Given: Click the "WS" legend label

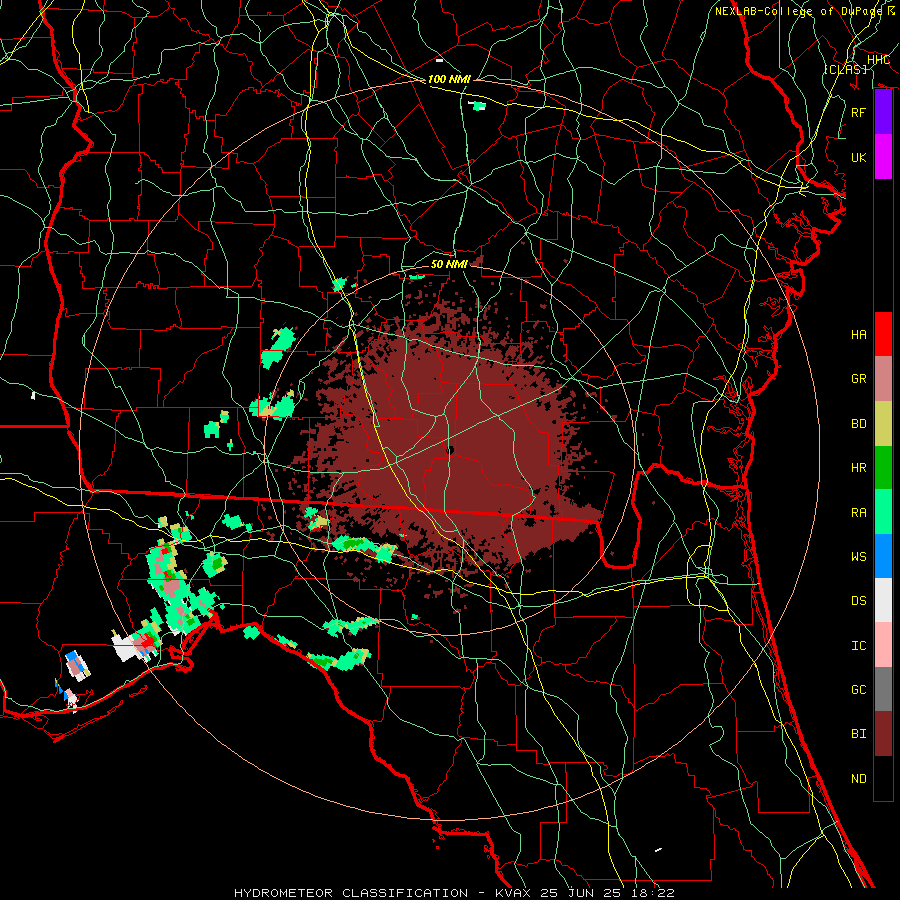Looking at the screenshot, I should [x=858, y=556].
